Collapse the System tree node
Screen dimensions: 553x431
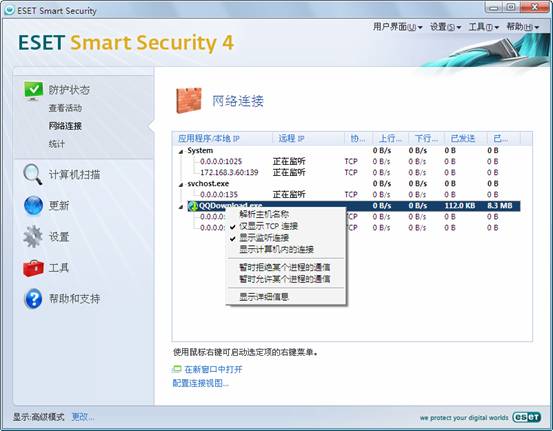(181, 151)
